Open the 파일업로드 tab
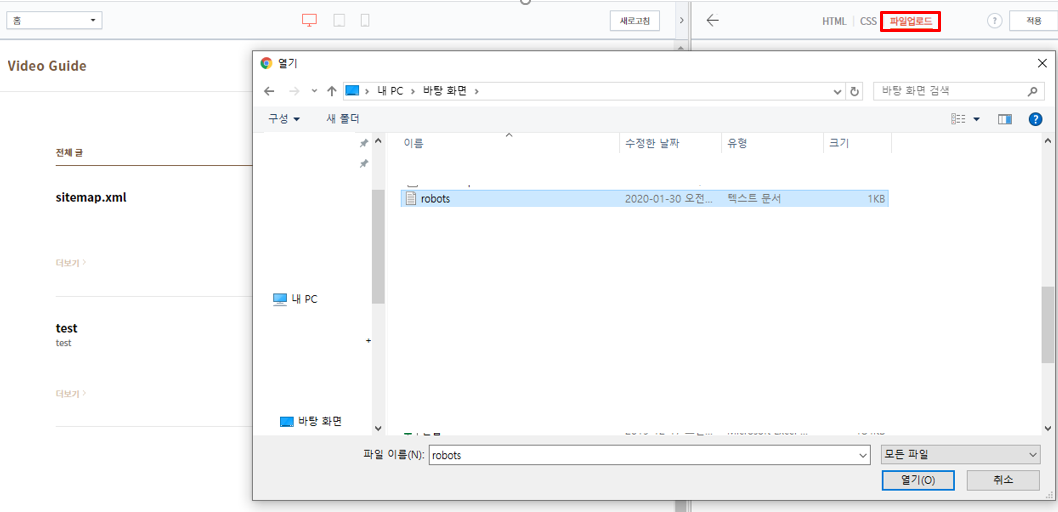Image resolution: width=1058 pixels, height=512 pixels. point(911,22)
